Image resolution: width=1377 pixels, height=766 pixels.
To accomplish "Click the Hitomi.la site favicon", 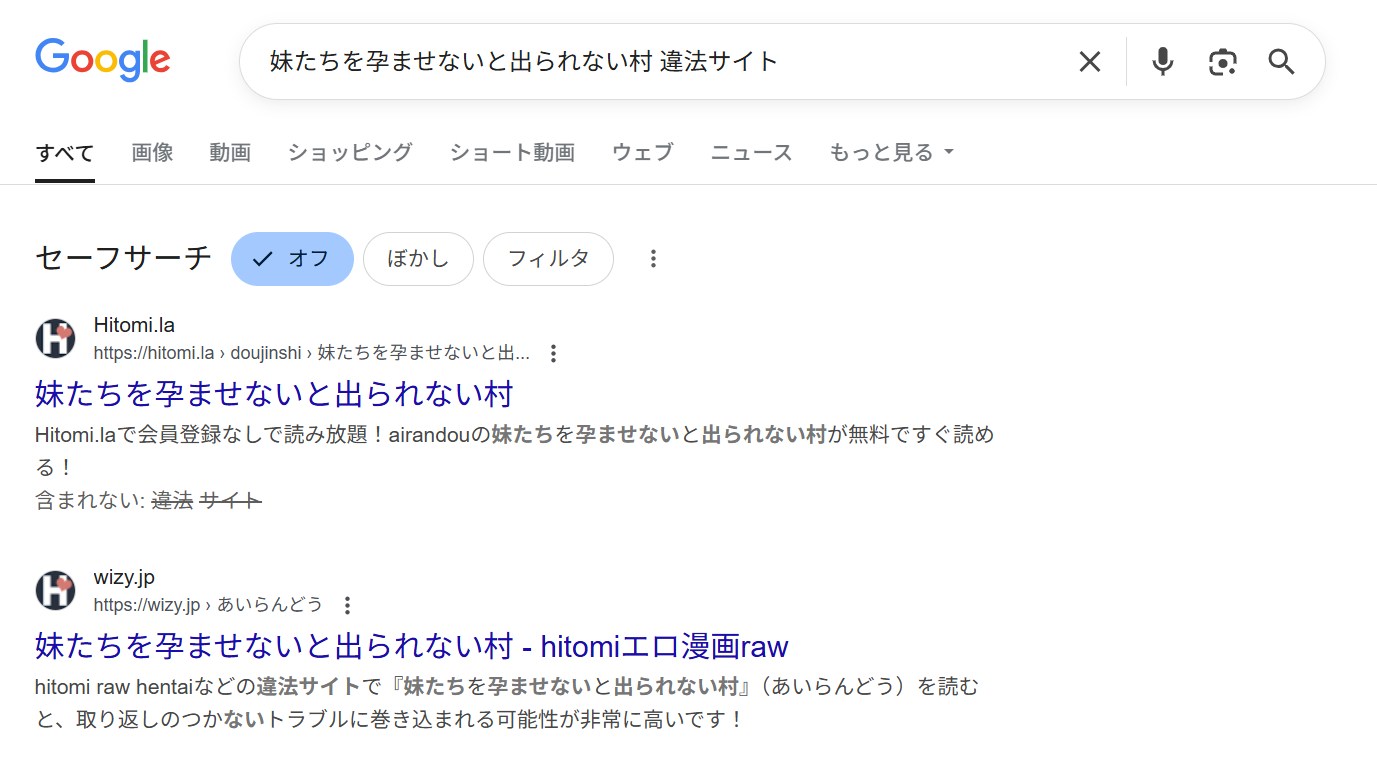I will point(55,338).
